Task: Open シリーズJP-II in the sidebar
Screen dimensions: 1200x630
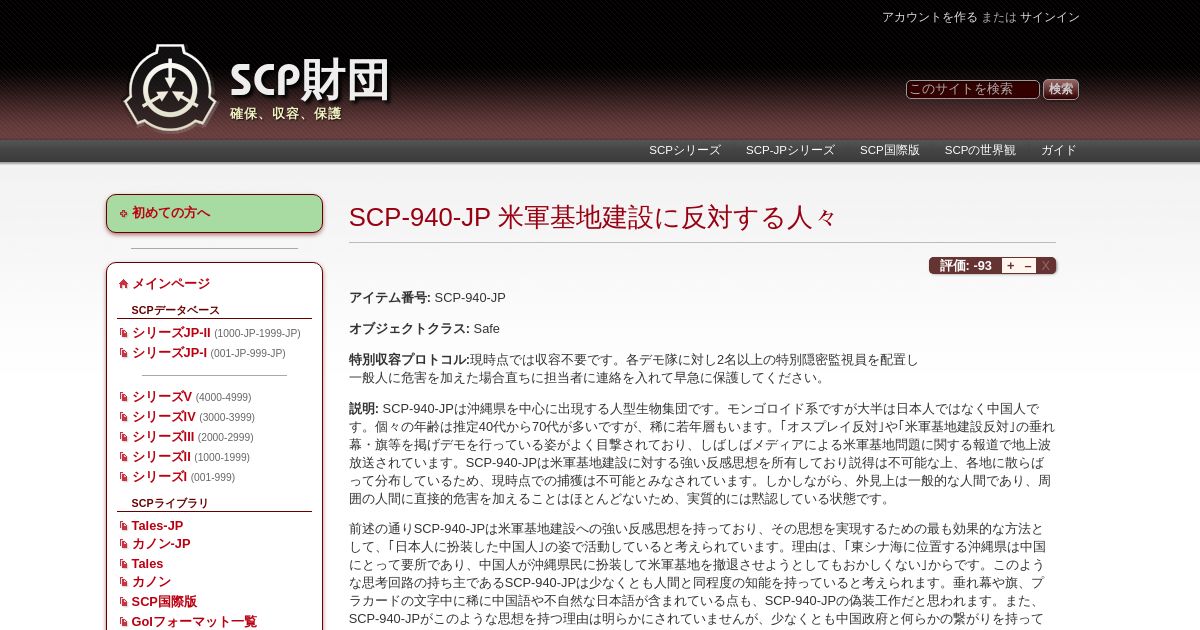Action: click(x=171, y=333)
